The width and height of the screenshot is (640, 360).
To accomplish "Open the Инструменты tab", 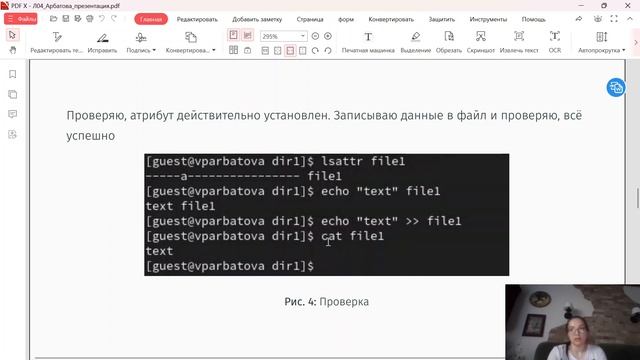I will click(x=488, y=19).
